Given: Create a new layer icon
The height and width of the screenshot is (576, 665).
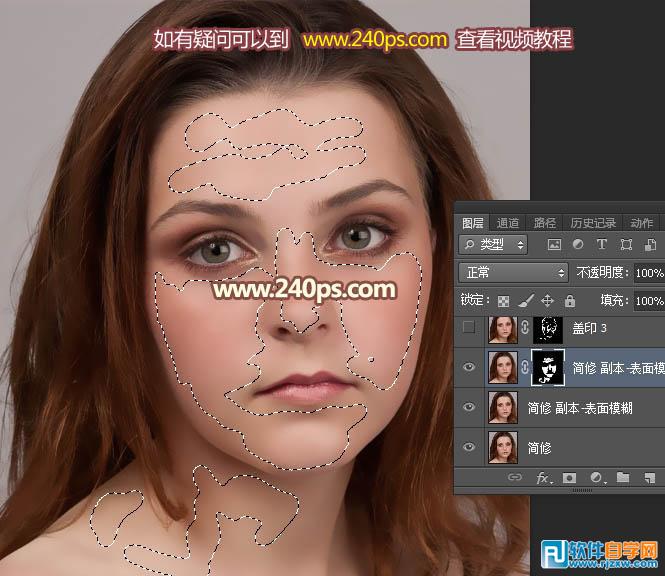Looking at the screenshot, I should tap(650, 478).
